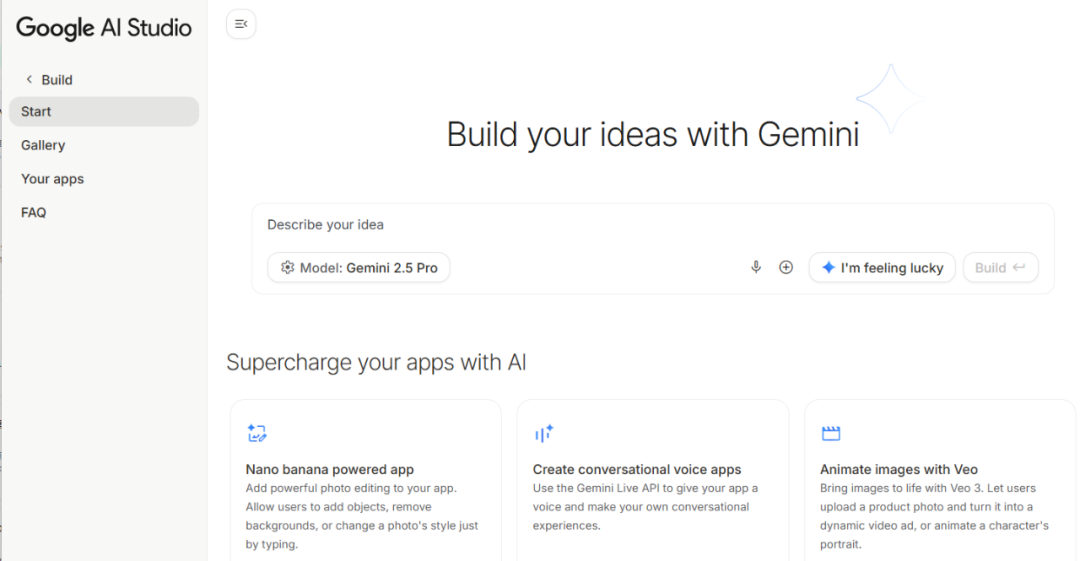Click the Build submit button

click(1000, 267)
